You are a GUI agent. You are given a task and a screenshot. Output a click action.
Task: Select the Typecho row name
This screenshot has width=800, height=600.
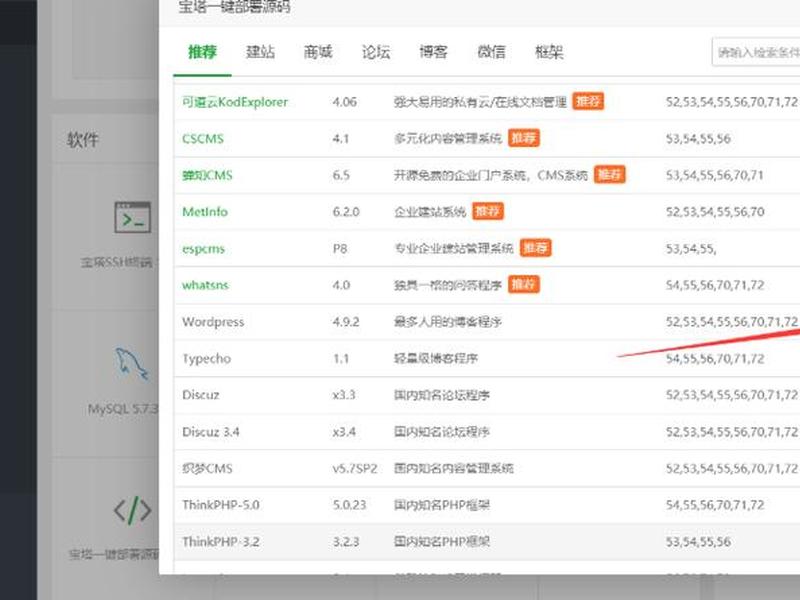[x=206, y=359]
